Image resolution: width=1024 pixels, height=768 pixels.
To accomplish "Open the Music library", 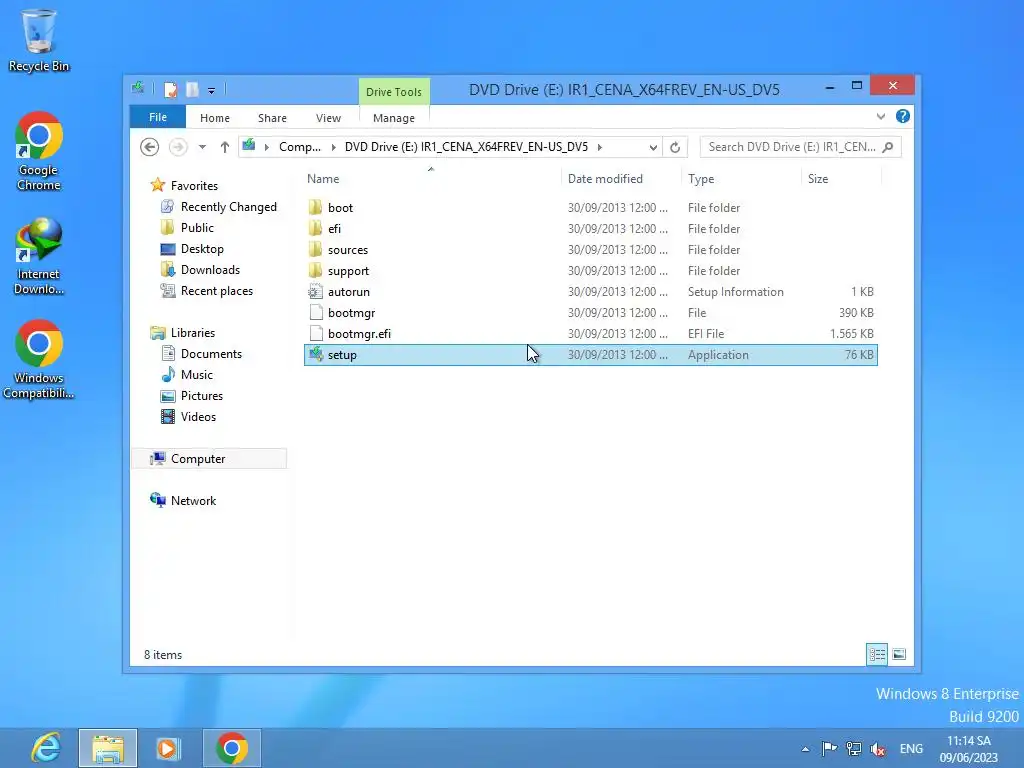I will coord(197,375).
